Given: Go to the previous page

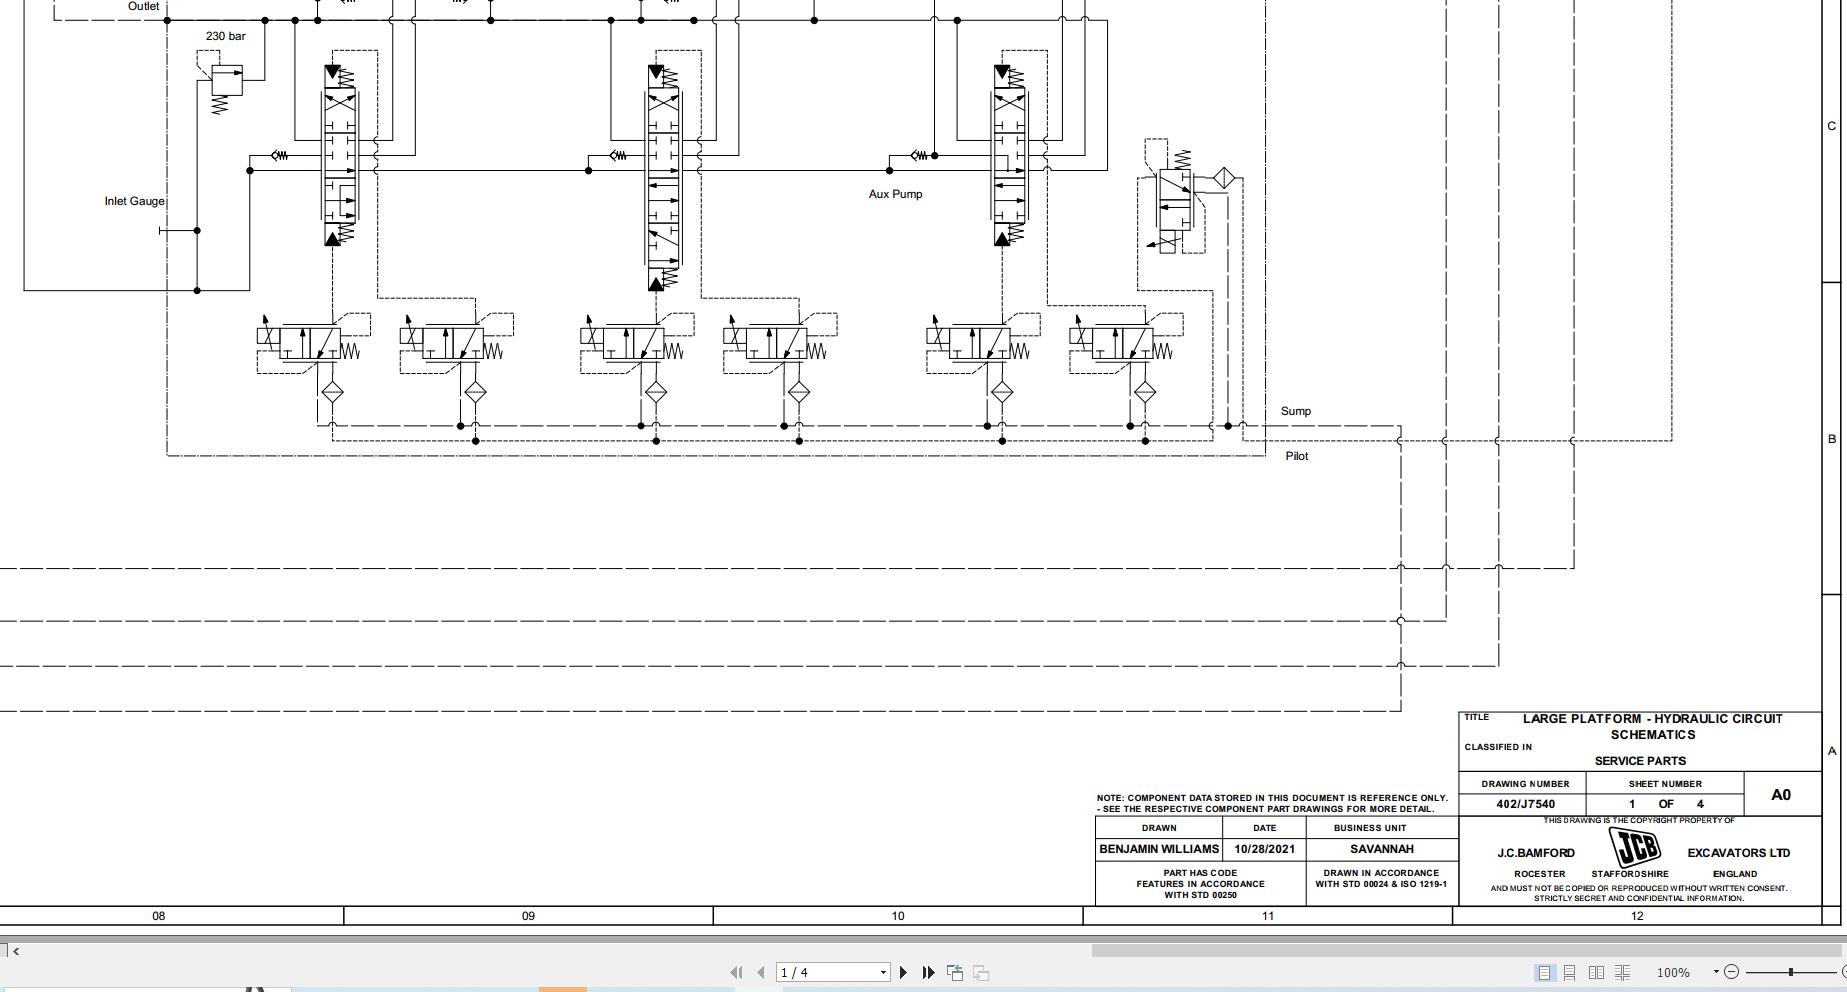Looking at the screenshot, I should [x=761, y=972].
